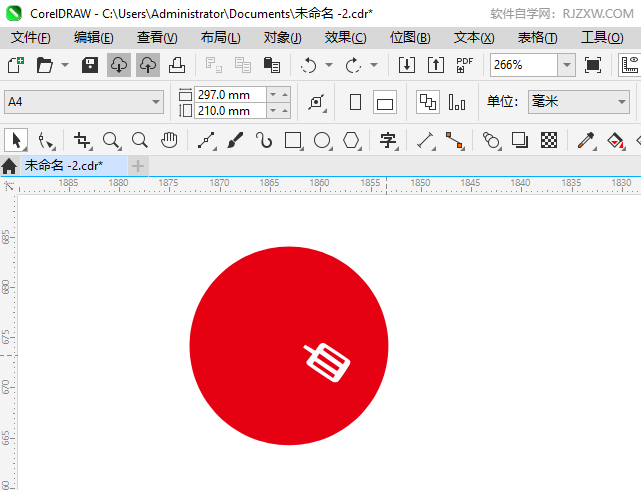This screenshot has width=641, height=490.
Task: Open the 文件(F) menu
Action: [31, 38]
